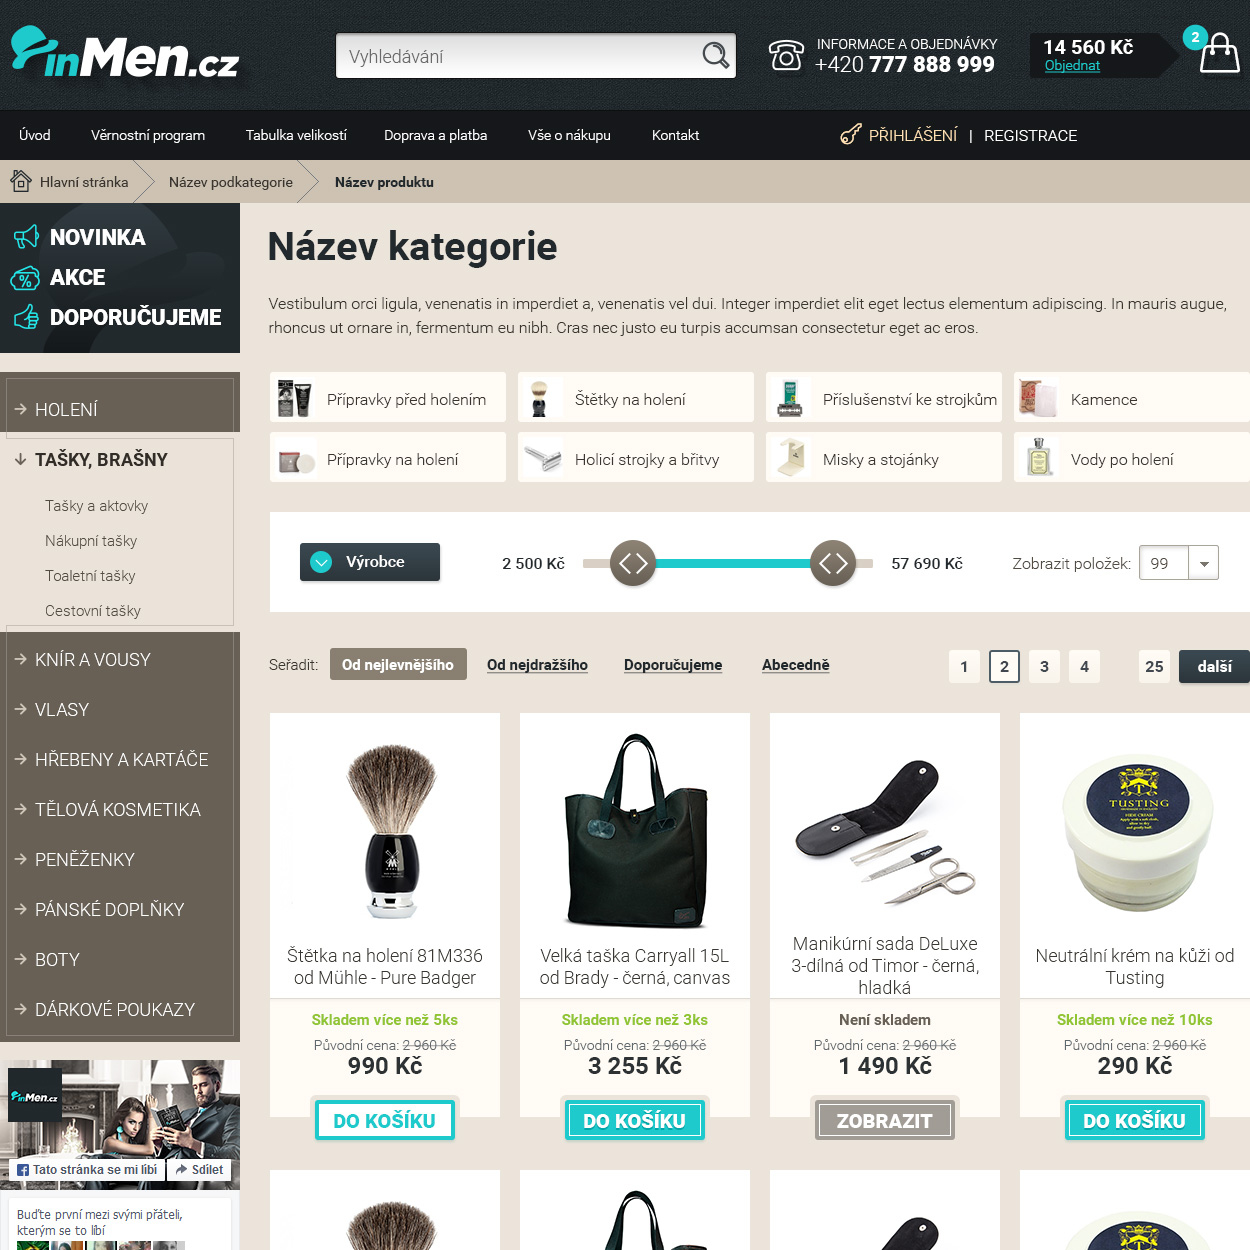The image size is (1250, 1250).
Task: Click the percent tag icon beside Akce
Action: pyautogui.click(x=25, y=278)
